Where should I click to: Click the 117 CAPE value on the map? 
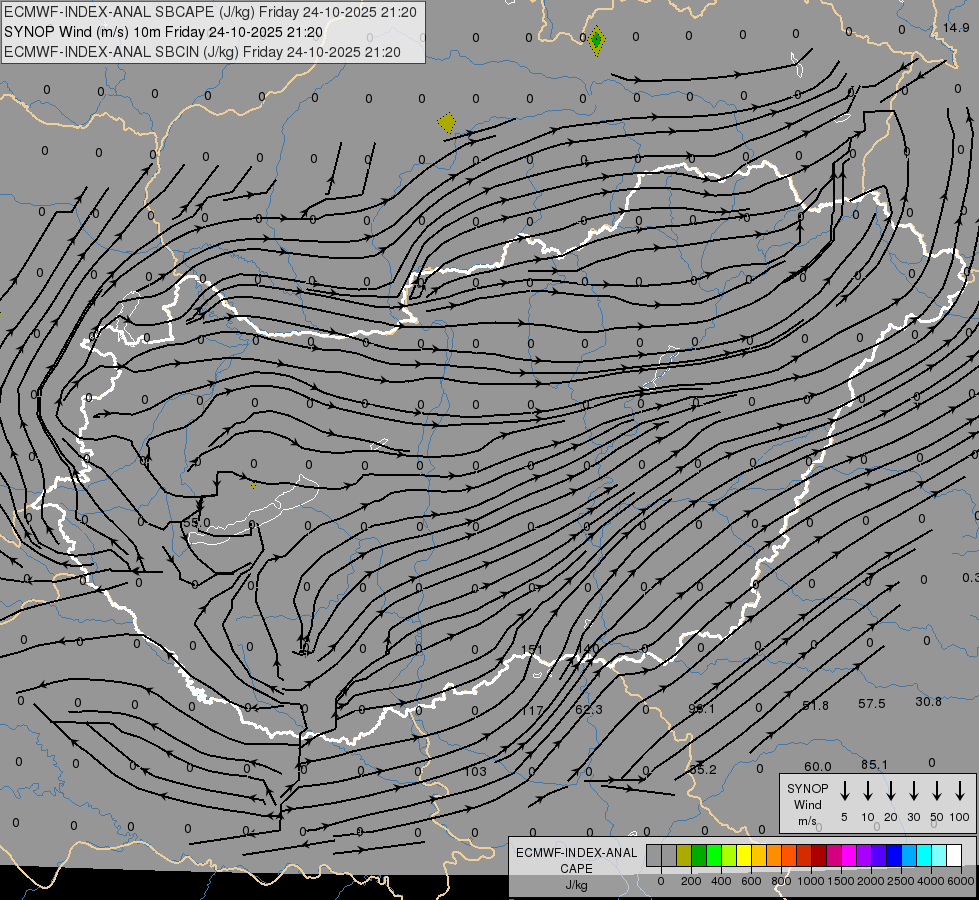531,710
